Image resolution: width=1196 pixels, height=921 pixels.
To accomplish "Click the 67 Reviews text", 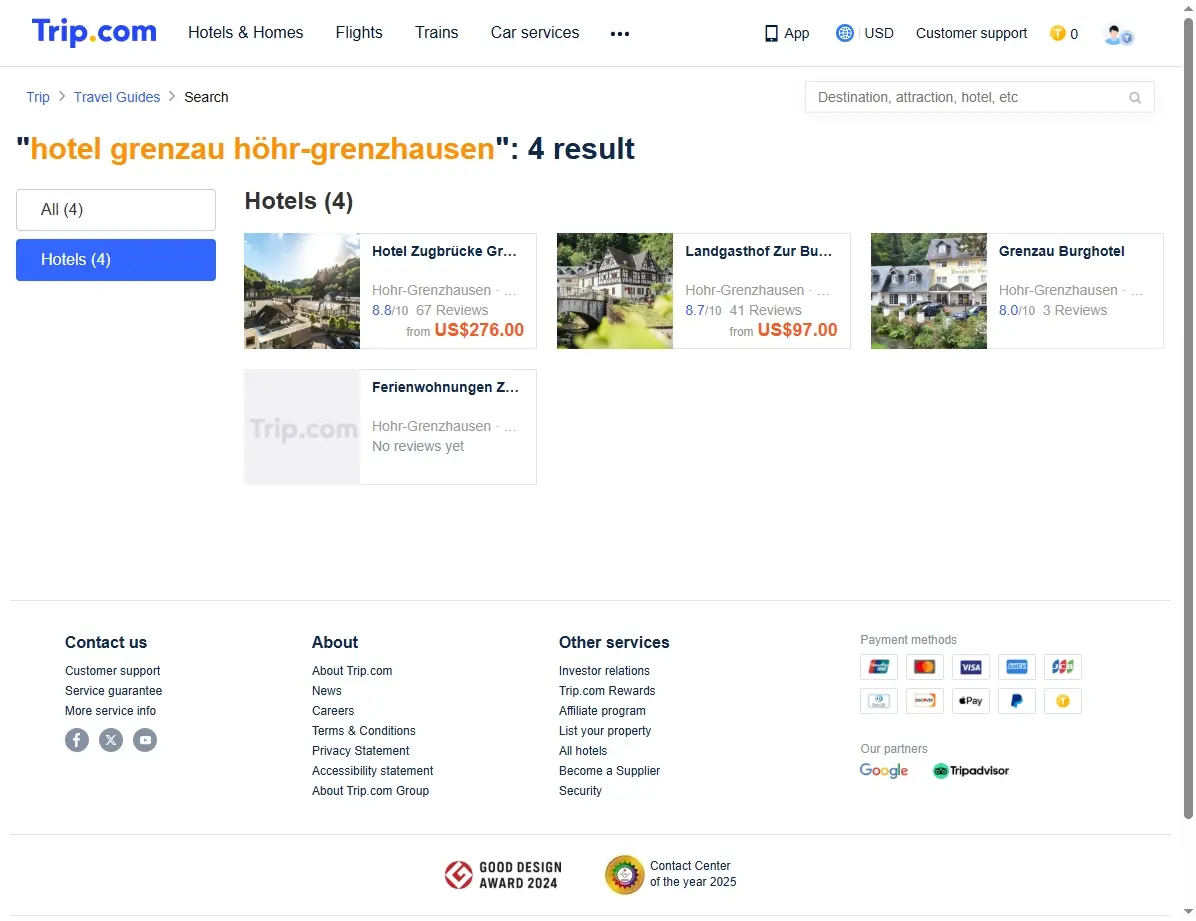I will coord(452,311).
